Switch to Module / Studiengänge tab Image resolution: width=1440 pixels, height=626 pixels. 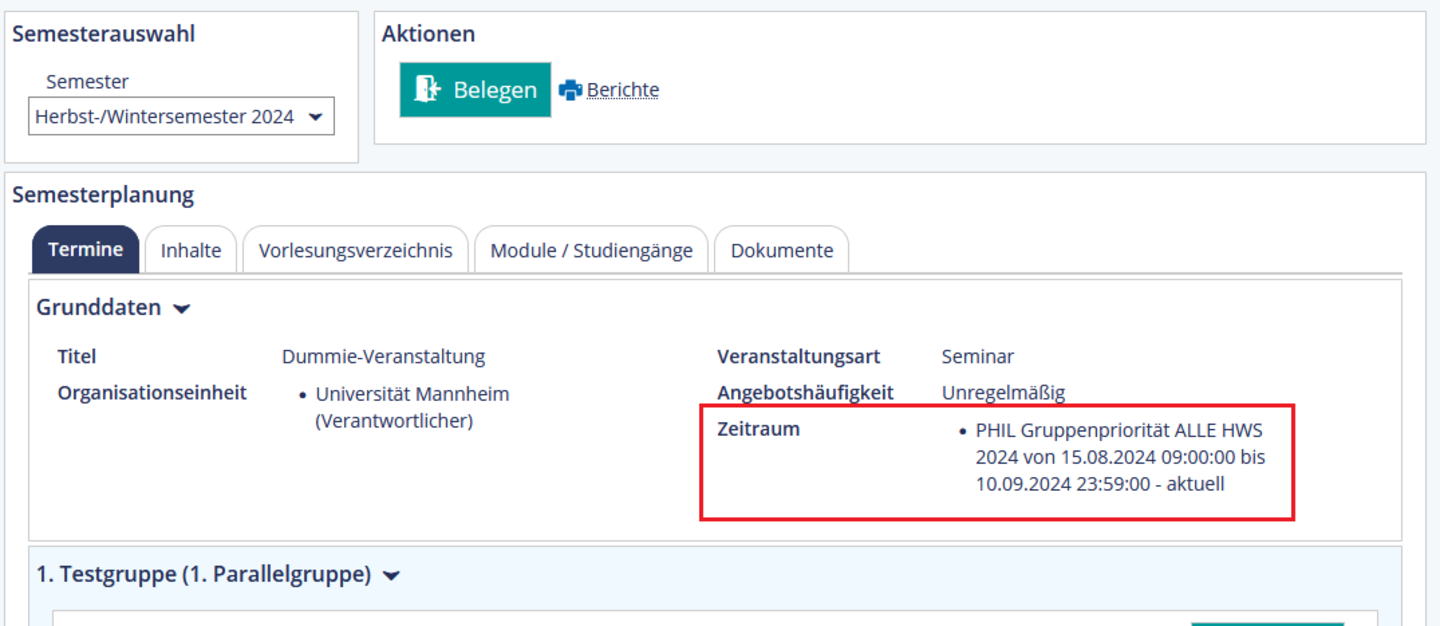(x=591, y=250)
